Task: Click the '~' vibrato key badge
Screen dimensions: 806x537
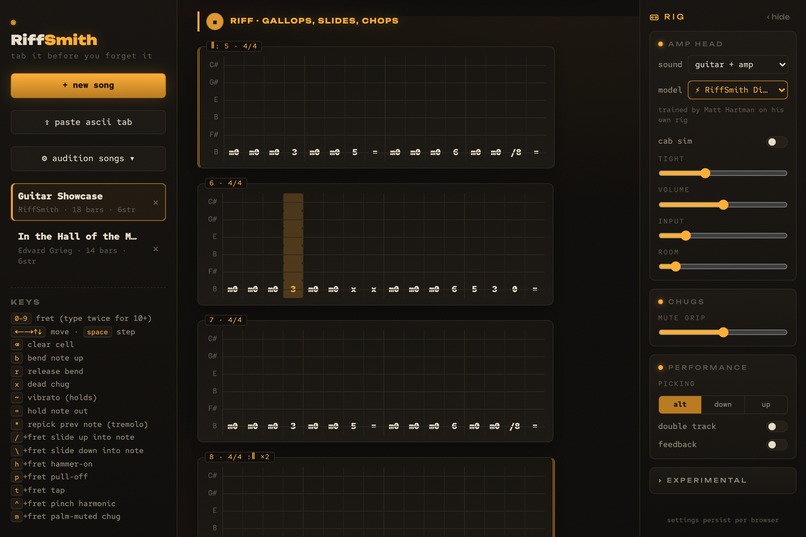Action: (17, 397)
